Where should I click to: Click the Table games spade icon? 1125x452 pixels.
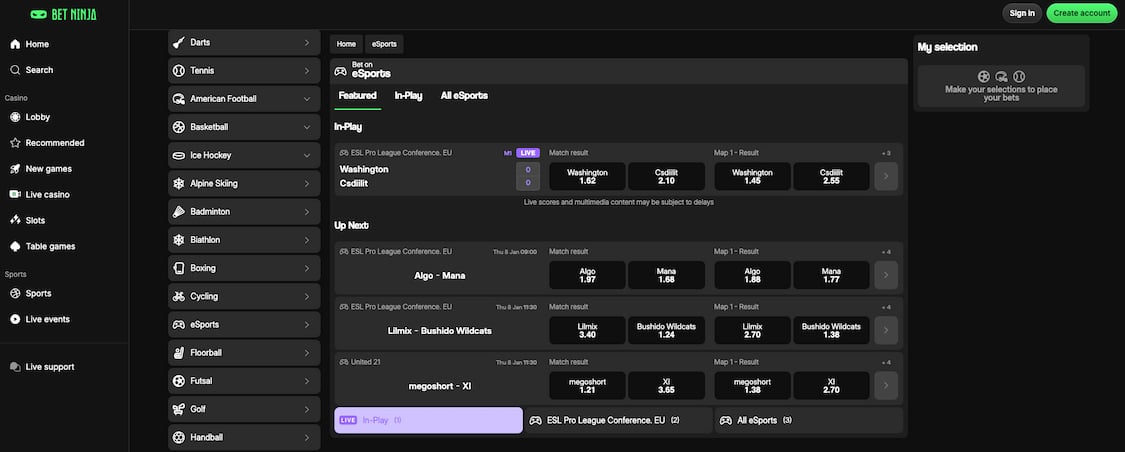click(15, 246)
